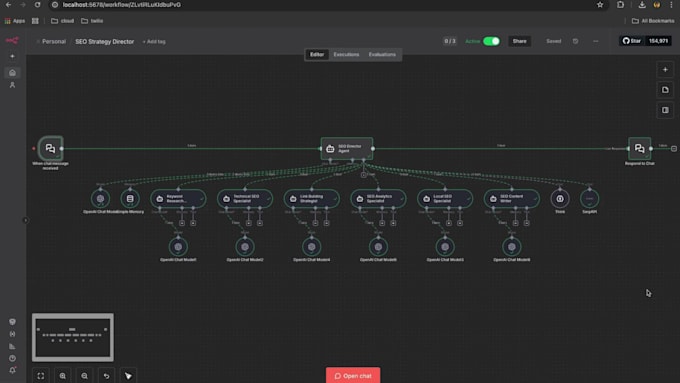The image size is (680, 383).
Task: Open the Respond to Chat node
Action: point(639,148)
